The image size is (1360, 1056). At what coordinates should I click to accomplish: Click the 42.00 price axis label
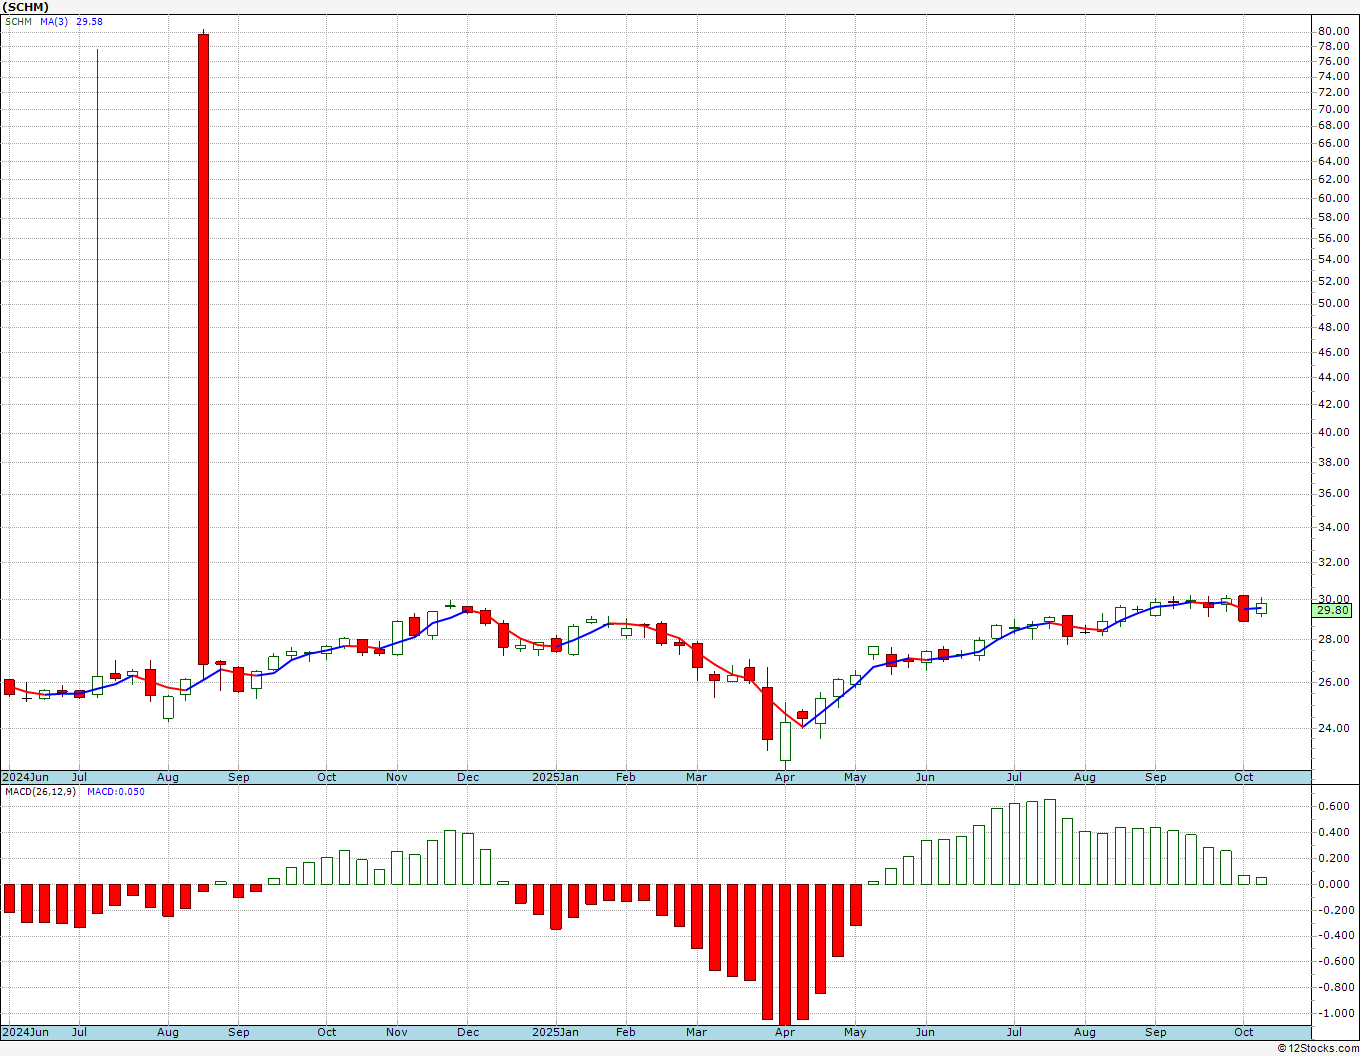click(x=1333, y=404)
